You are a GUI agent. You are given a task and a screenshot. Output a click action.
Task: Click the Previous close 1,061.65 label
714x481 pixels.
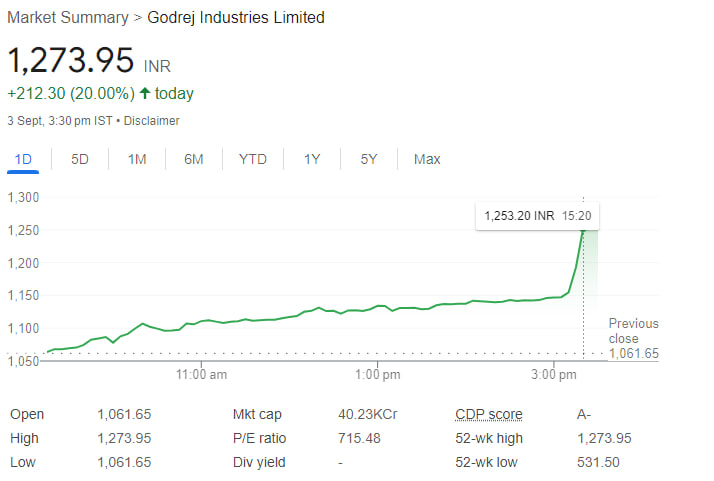[x=633, y=338]
